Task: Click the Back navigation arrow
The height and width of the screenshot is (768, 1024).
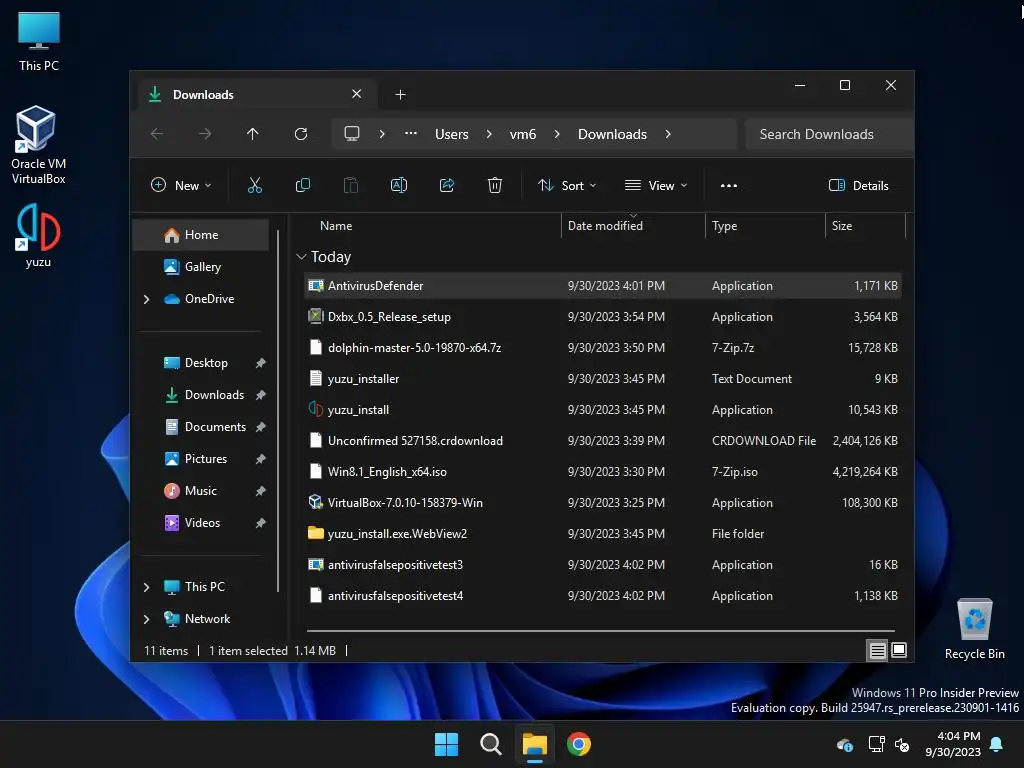Action: click(x=157, y=134)
